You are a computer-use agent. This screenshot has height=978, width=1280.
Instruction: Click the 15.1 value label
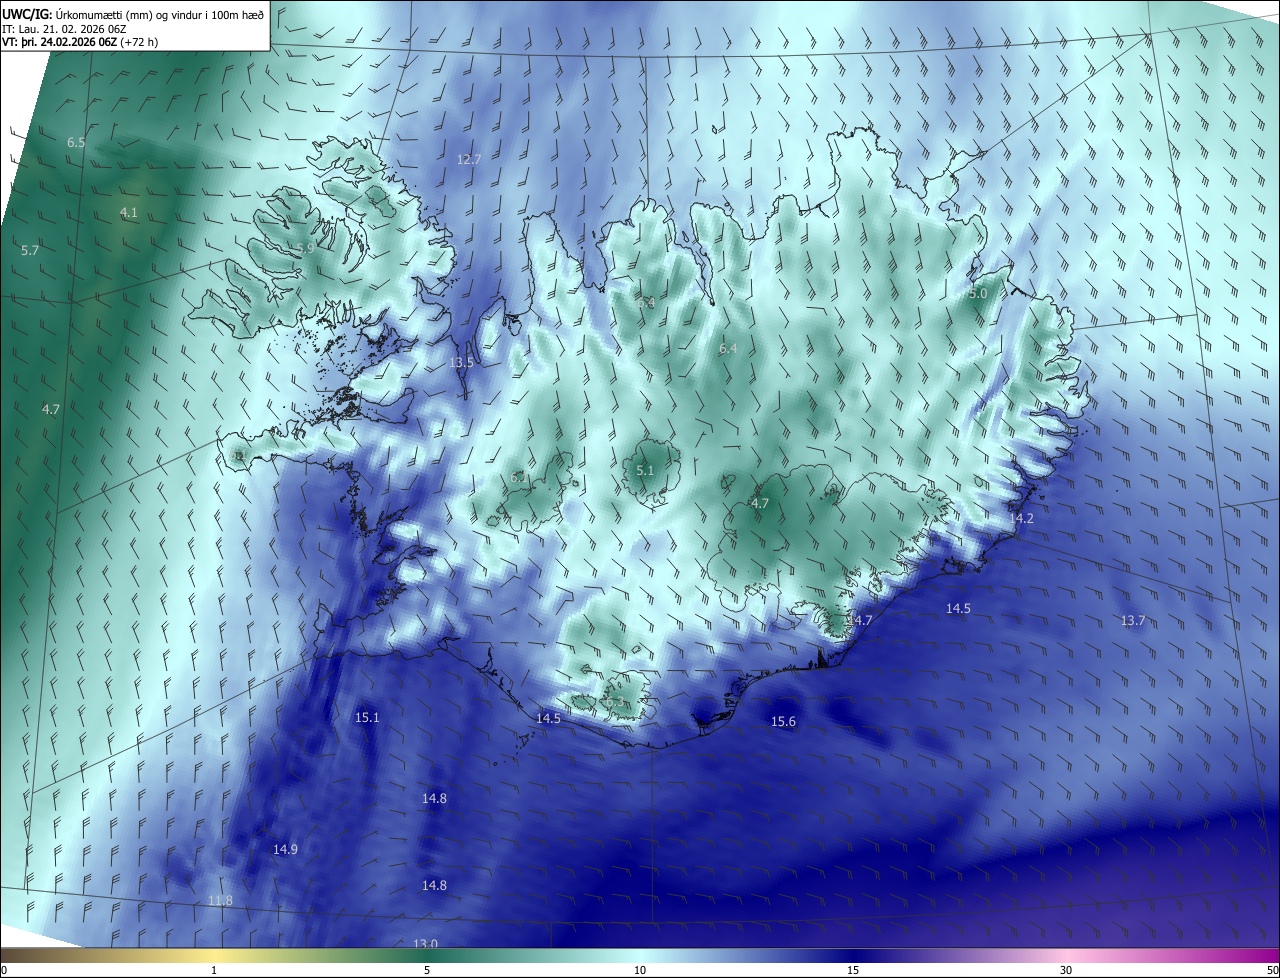coord(368,717)
